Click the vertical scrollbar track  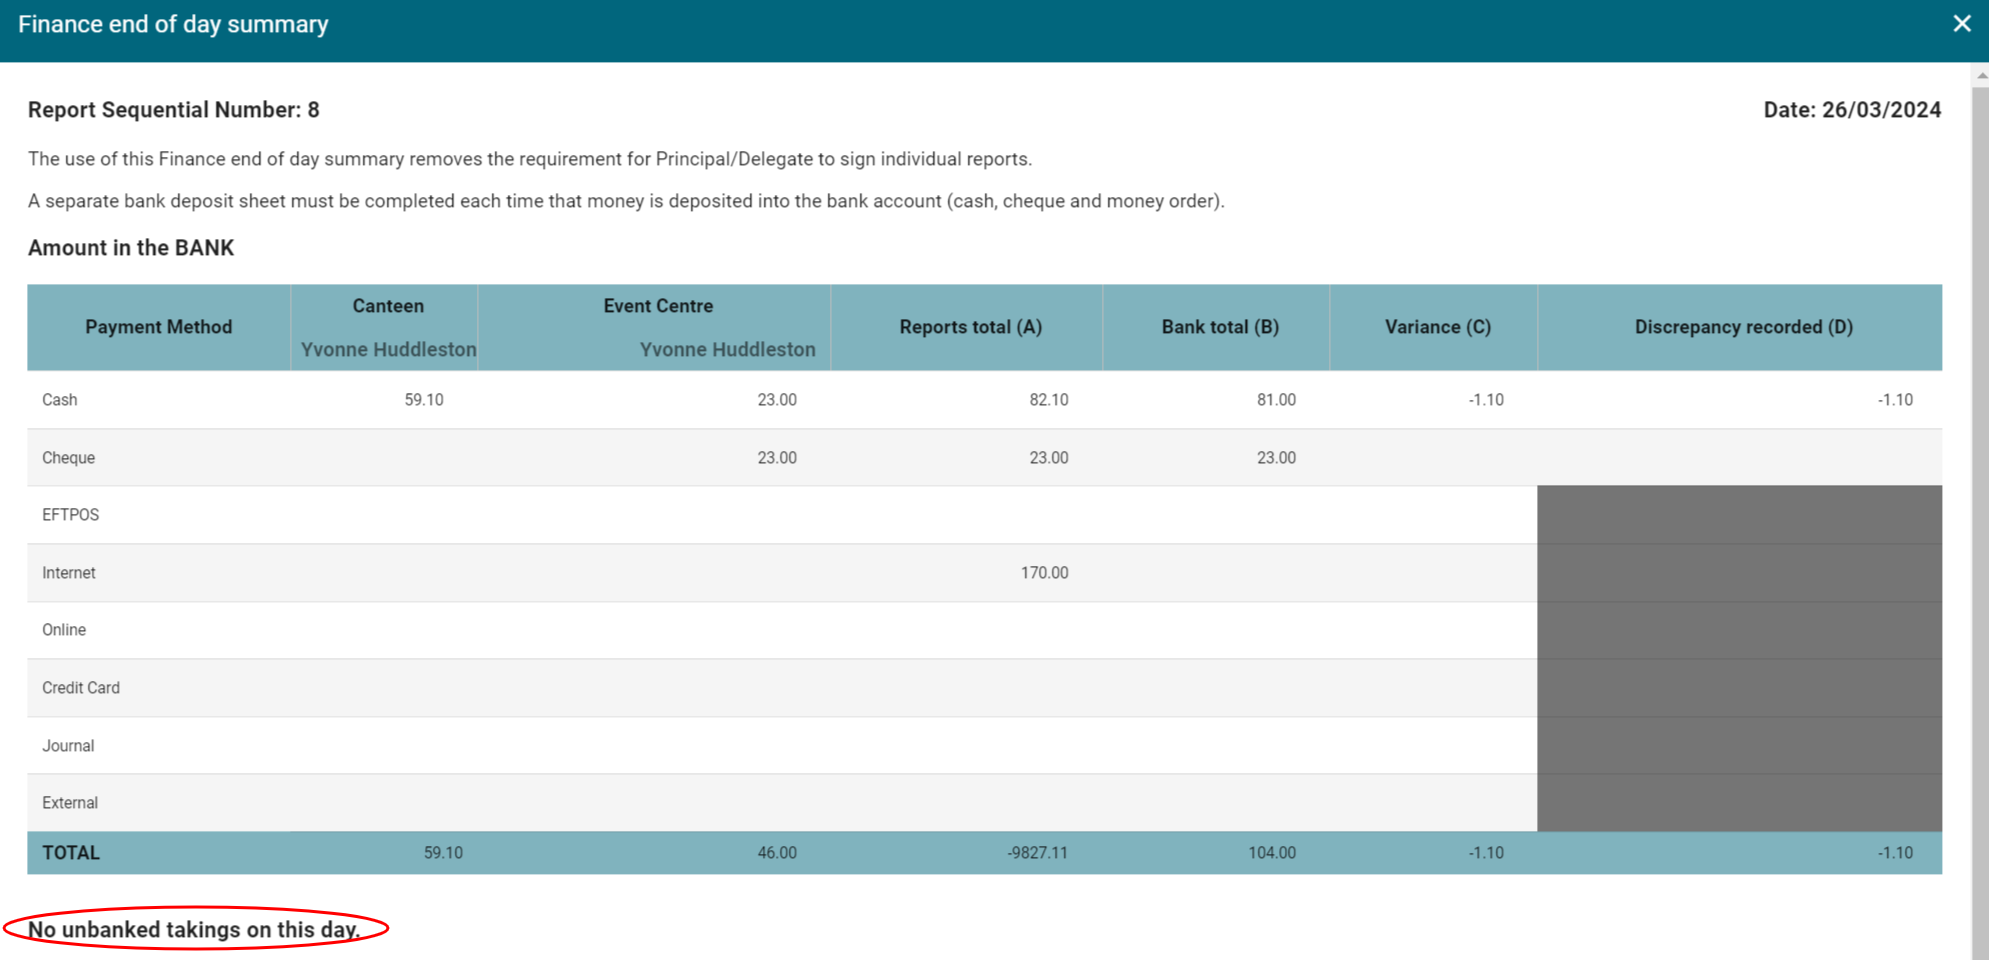pos(1980,500)
